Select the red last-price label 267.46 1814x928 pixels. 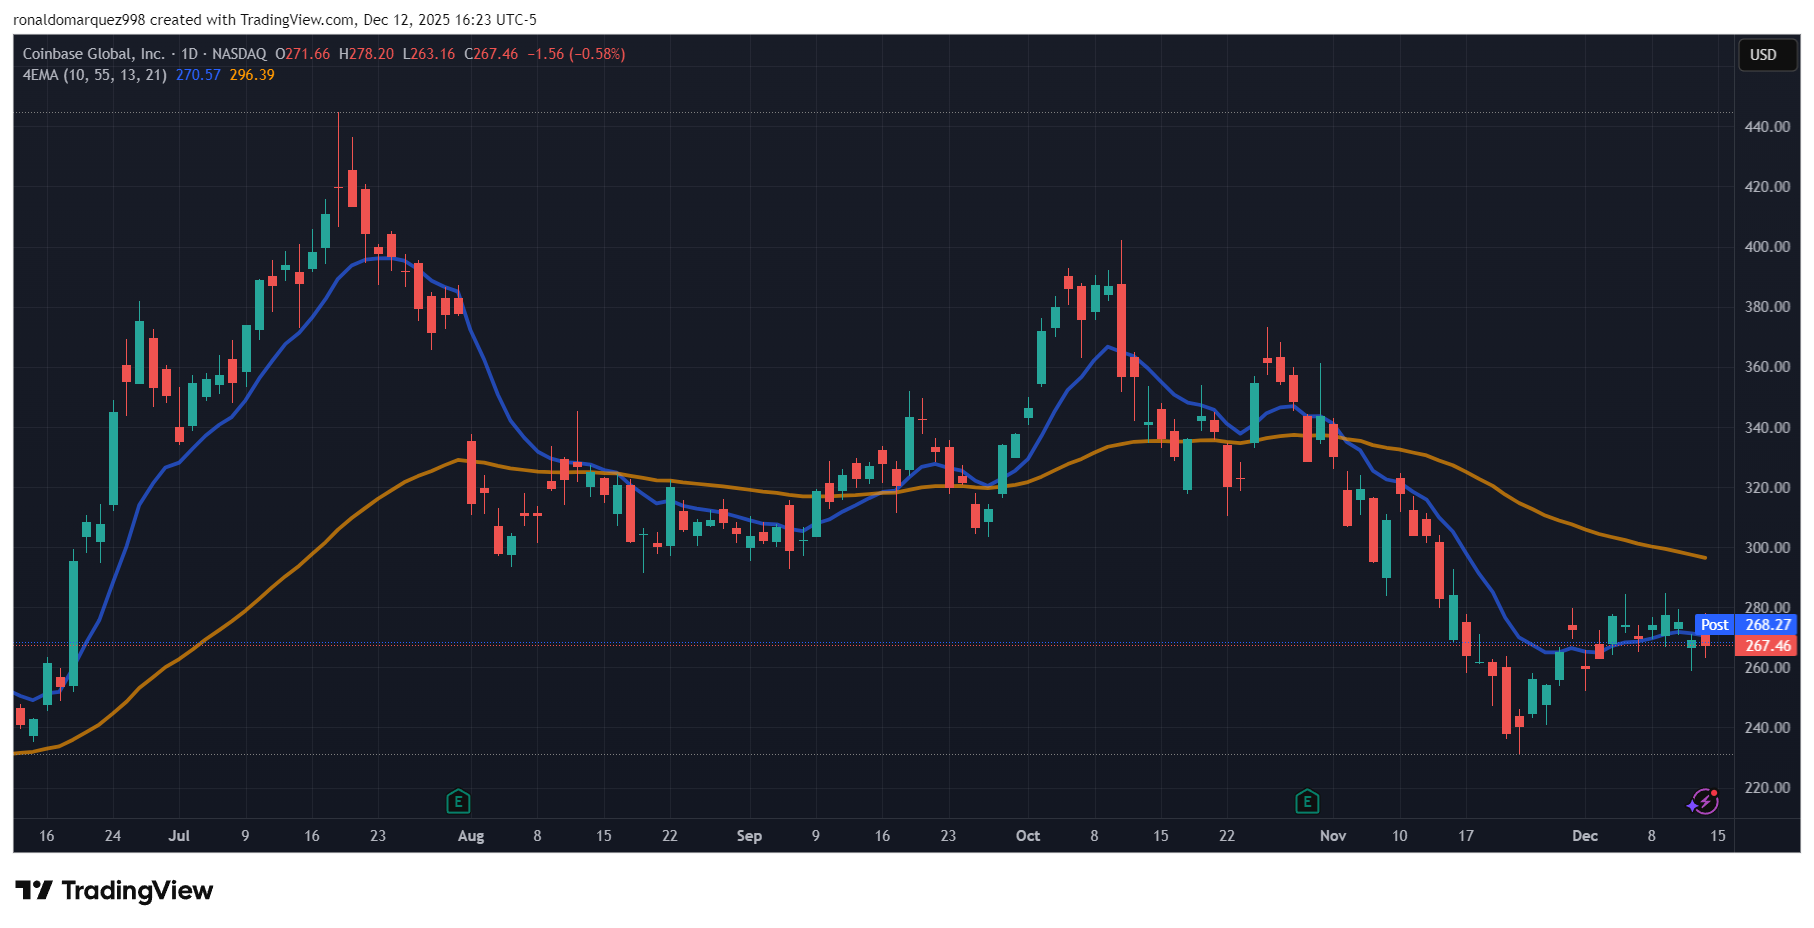[x=1766, y=646]
